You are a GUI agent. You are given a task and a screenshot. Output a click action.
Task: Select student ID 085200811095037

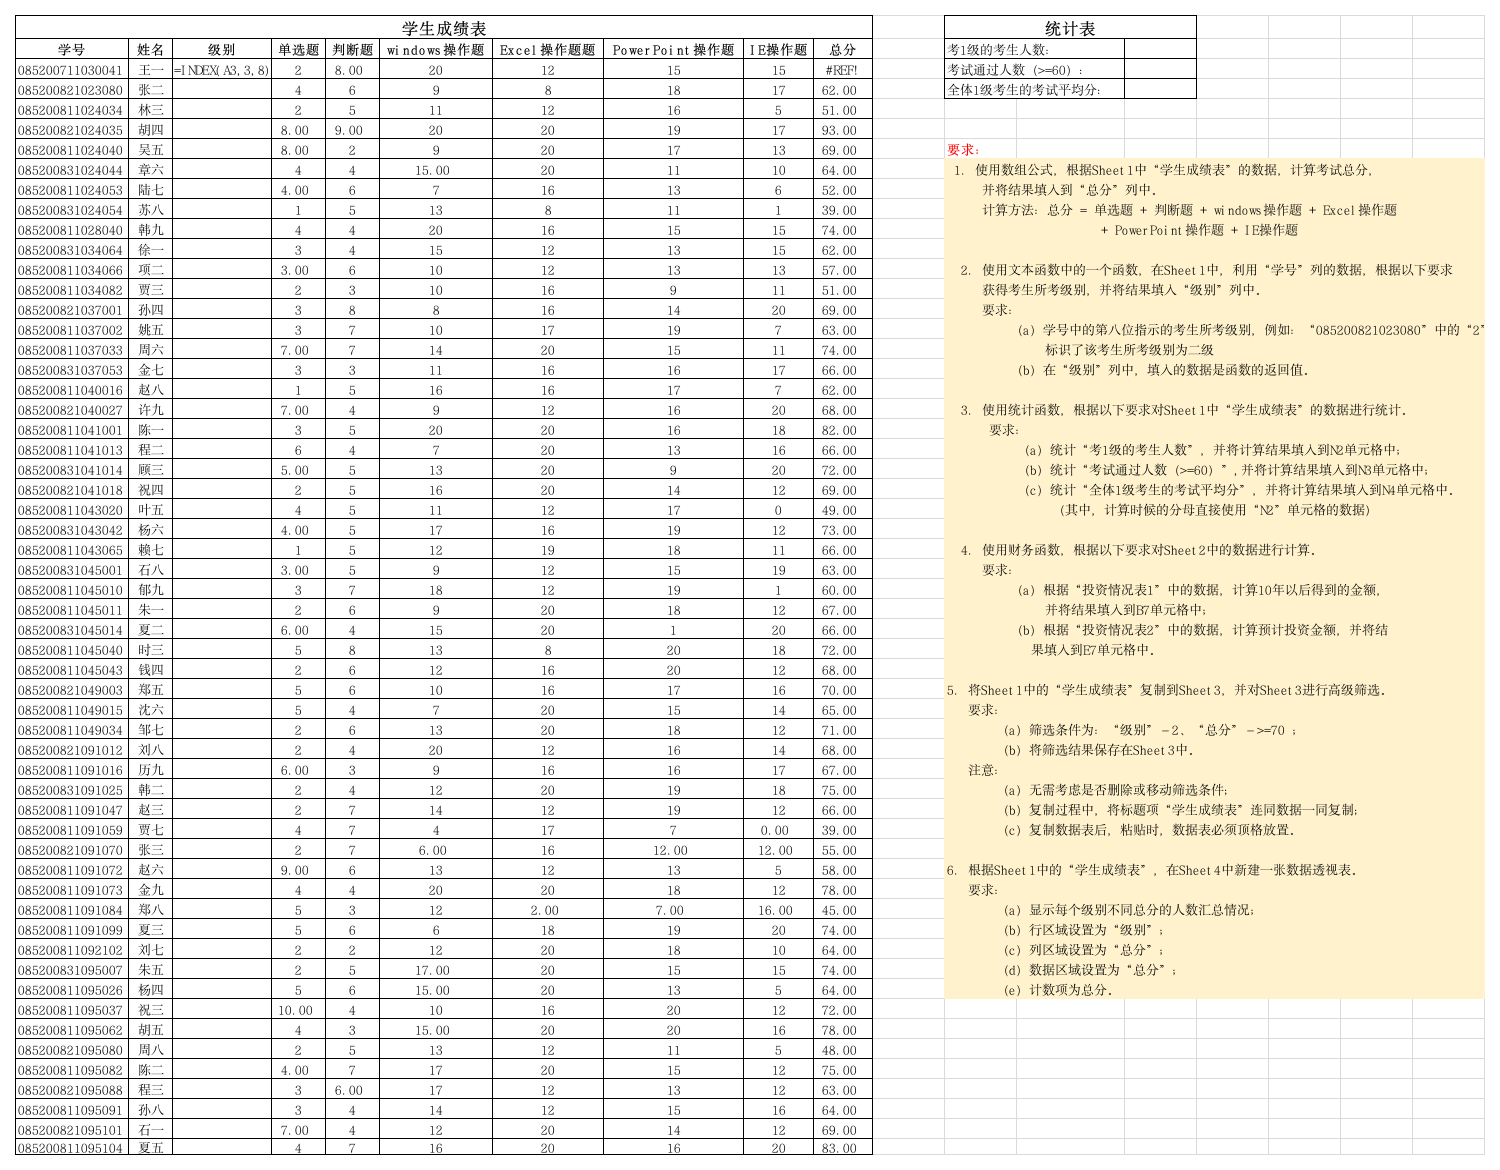tap(72, 1010)
